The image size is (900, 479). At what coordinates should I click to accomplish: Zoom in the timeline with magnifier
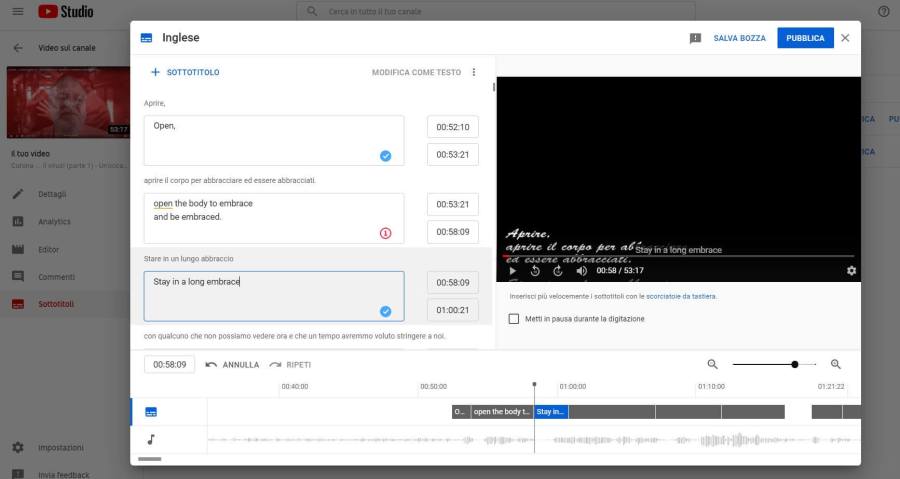point(836,365)
